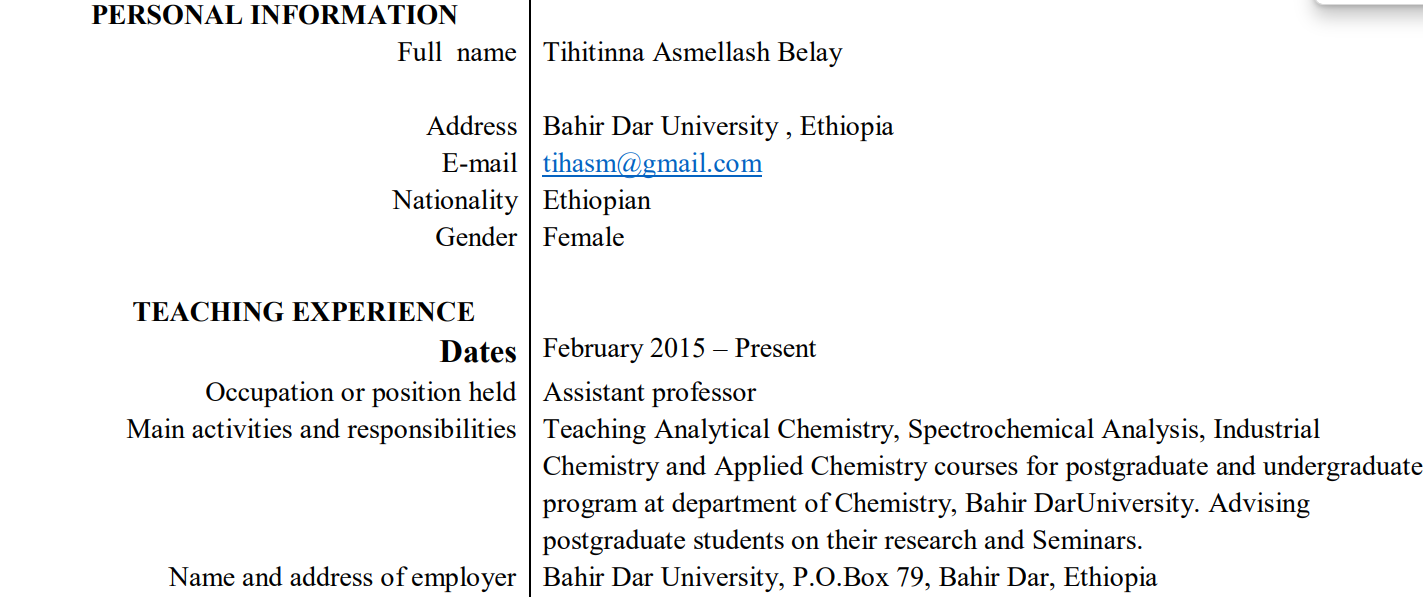Click the PERSONAL INFORMATION heading
This screenshot has width=1423, height=597.
coord(275,16)
